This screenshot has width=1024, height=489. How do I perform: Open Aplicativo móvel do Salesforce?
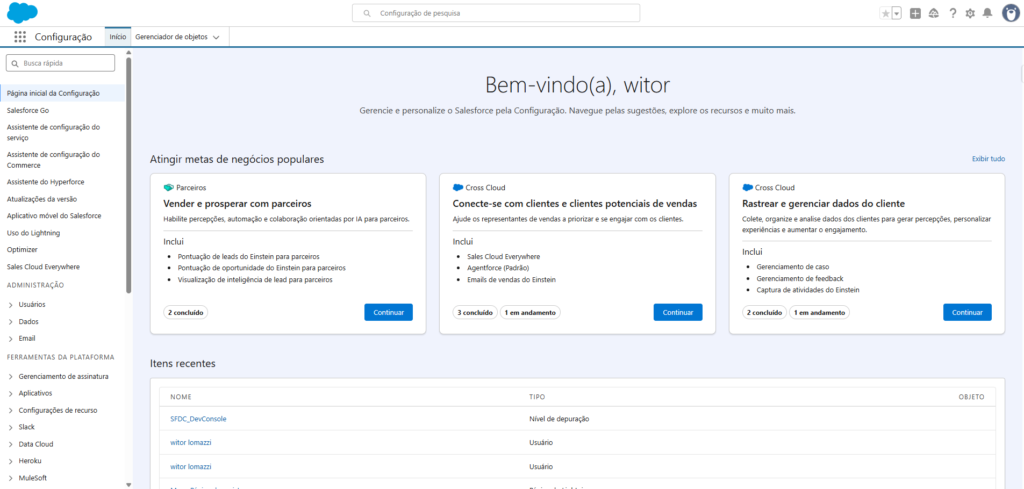coord(54,215)
